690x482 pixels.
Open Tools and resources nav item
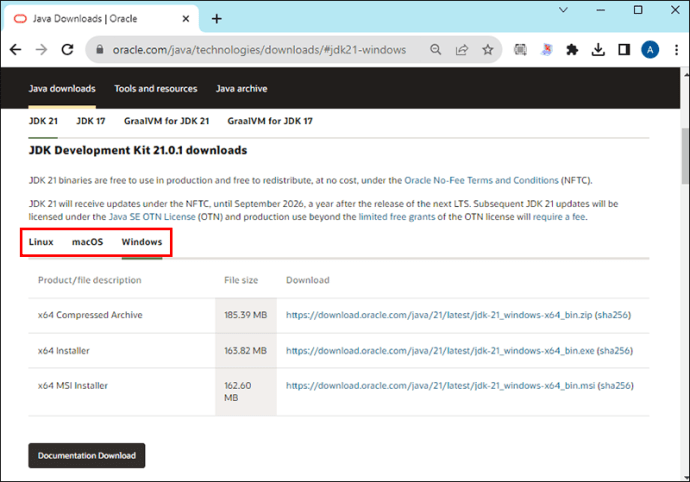(156, 89)
